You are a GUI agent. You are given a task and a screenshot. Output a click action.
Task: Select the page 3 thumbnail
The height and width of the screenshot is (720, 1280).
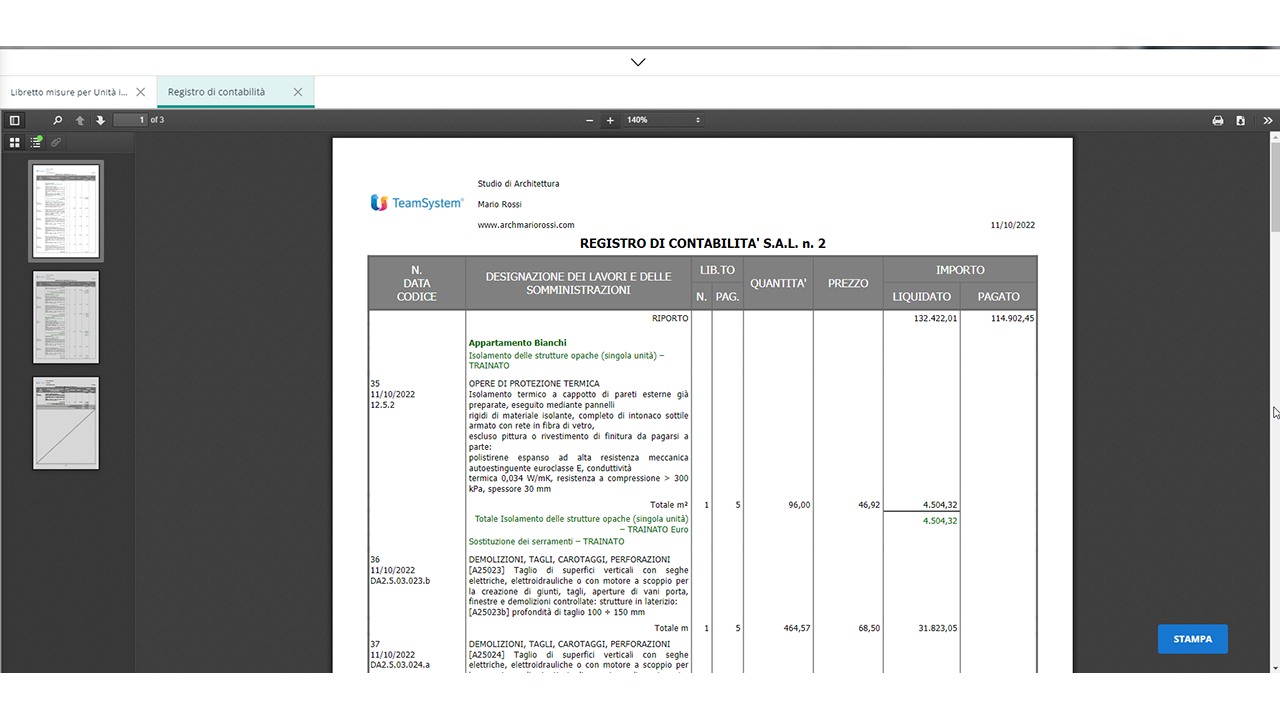coord(66,423)
